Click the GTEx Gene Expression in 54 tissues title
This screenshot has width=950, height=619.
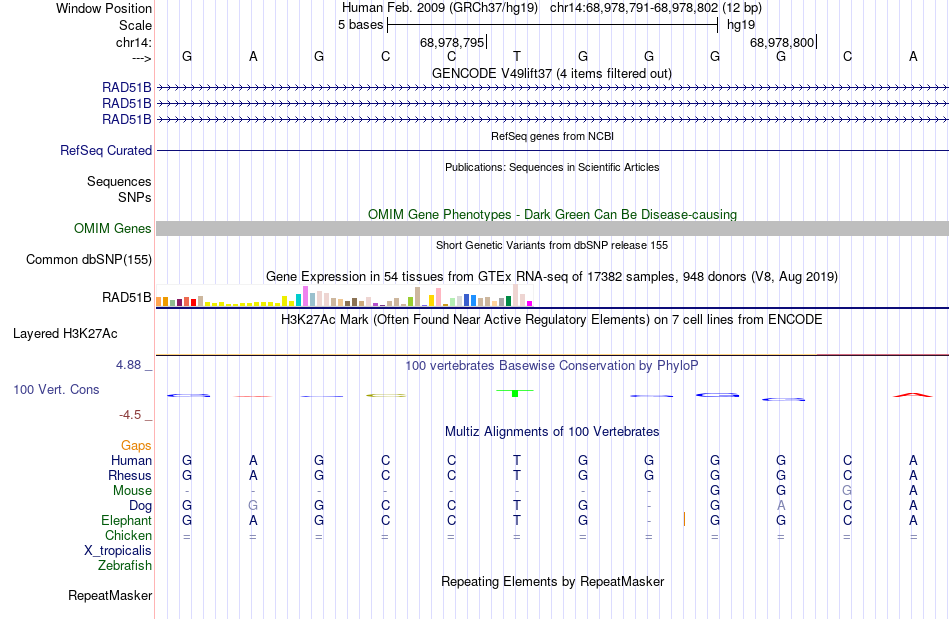[552, 277]
